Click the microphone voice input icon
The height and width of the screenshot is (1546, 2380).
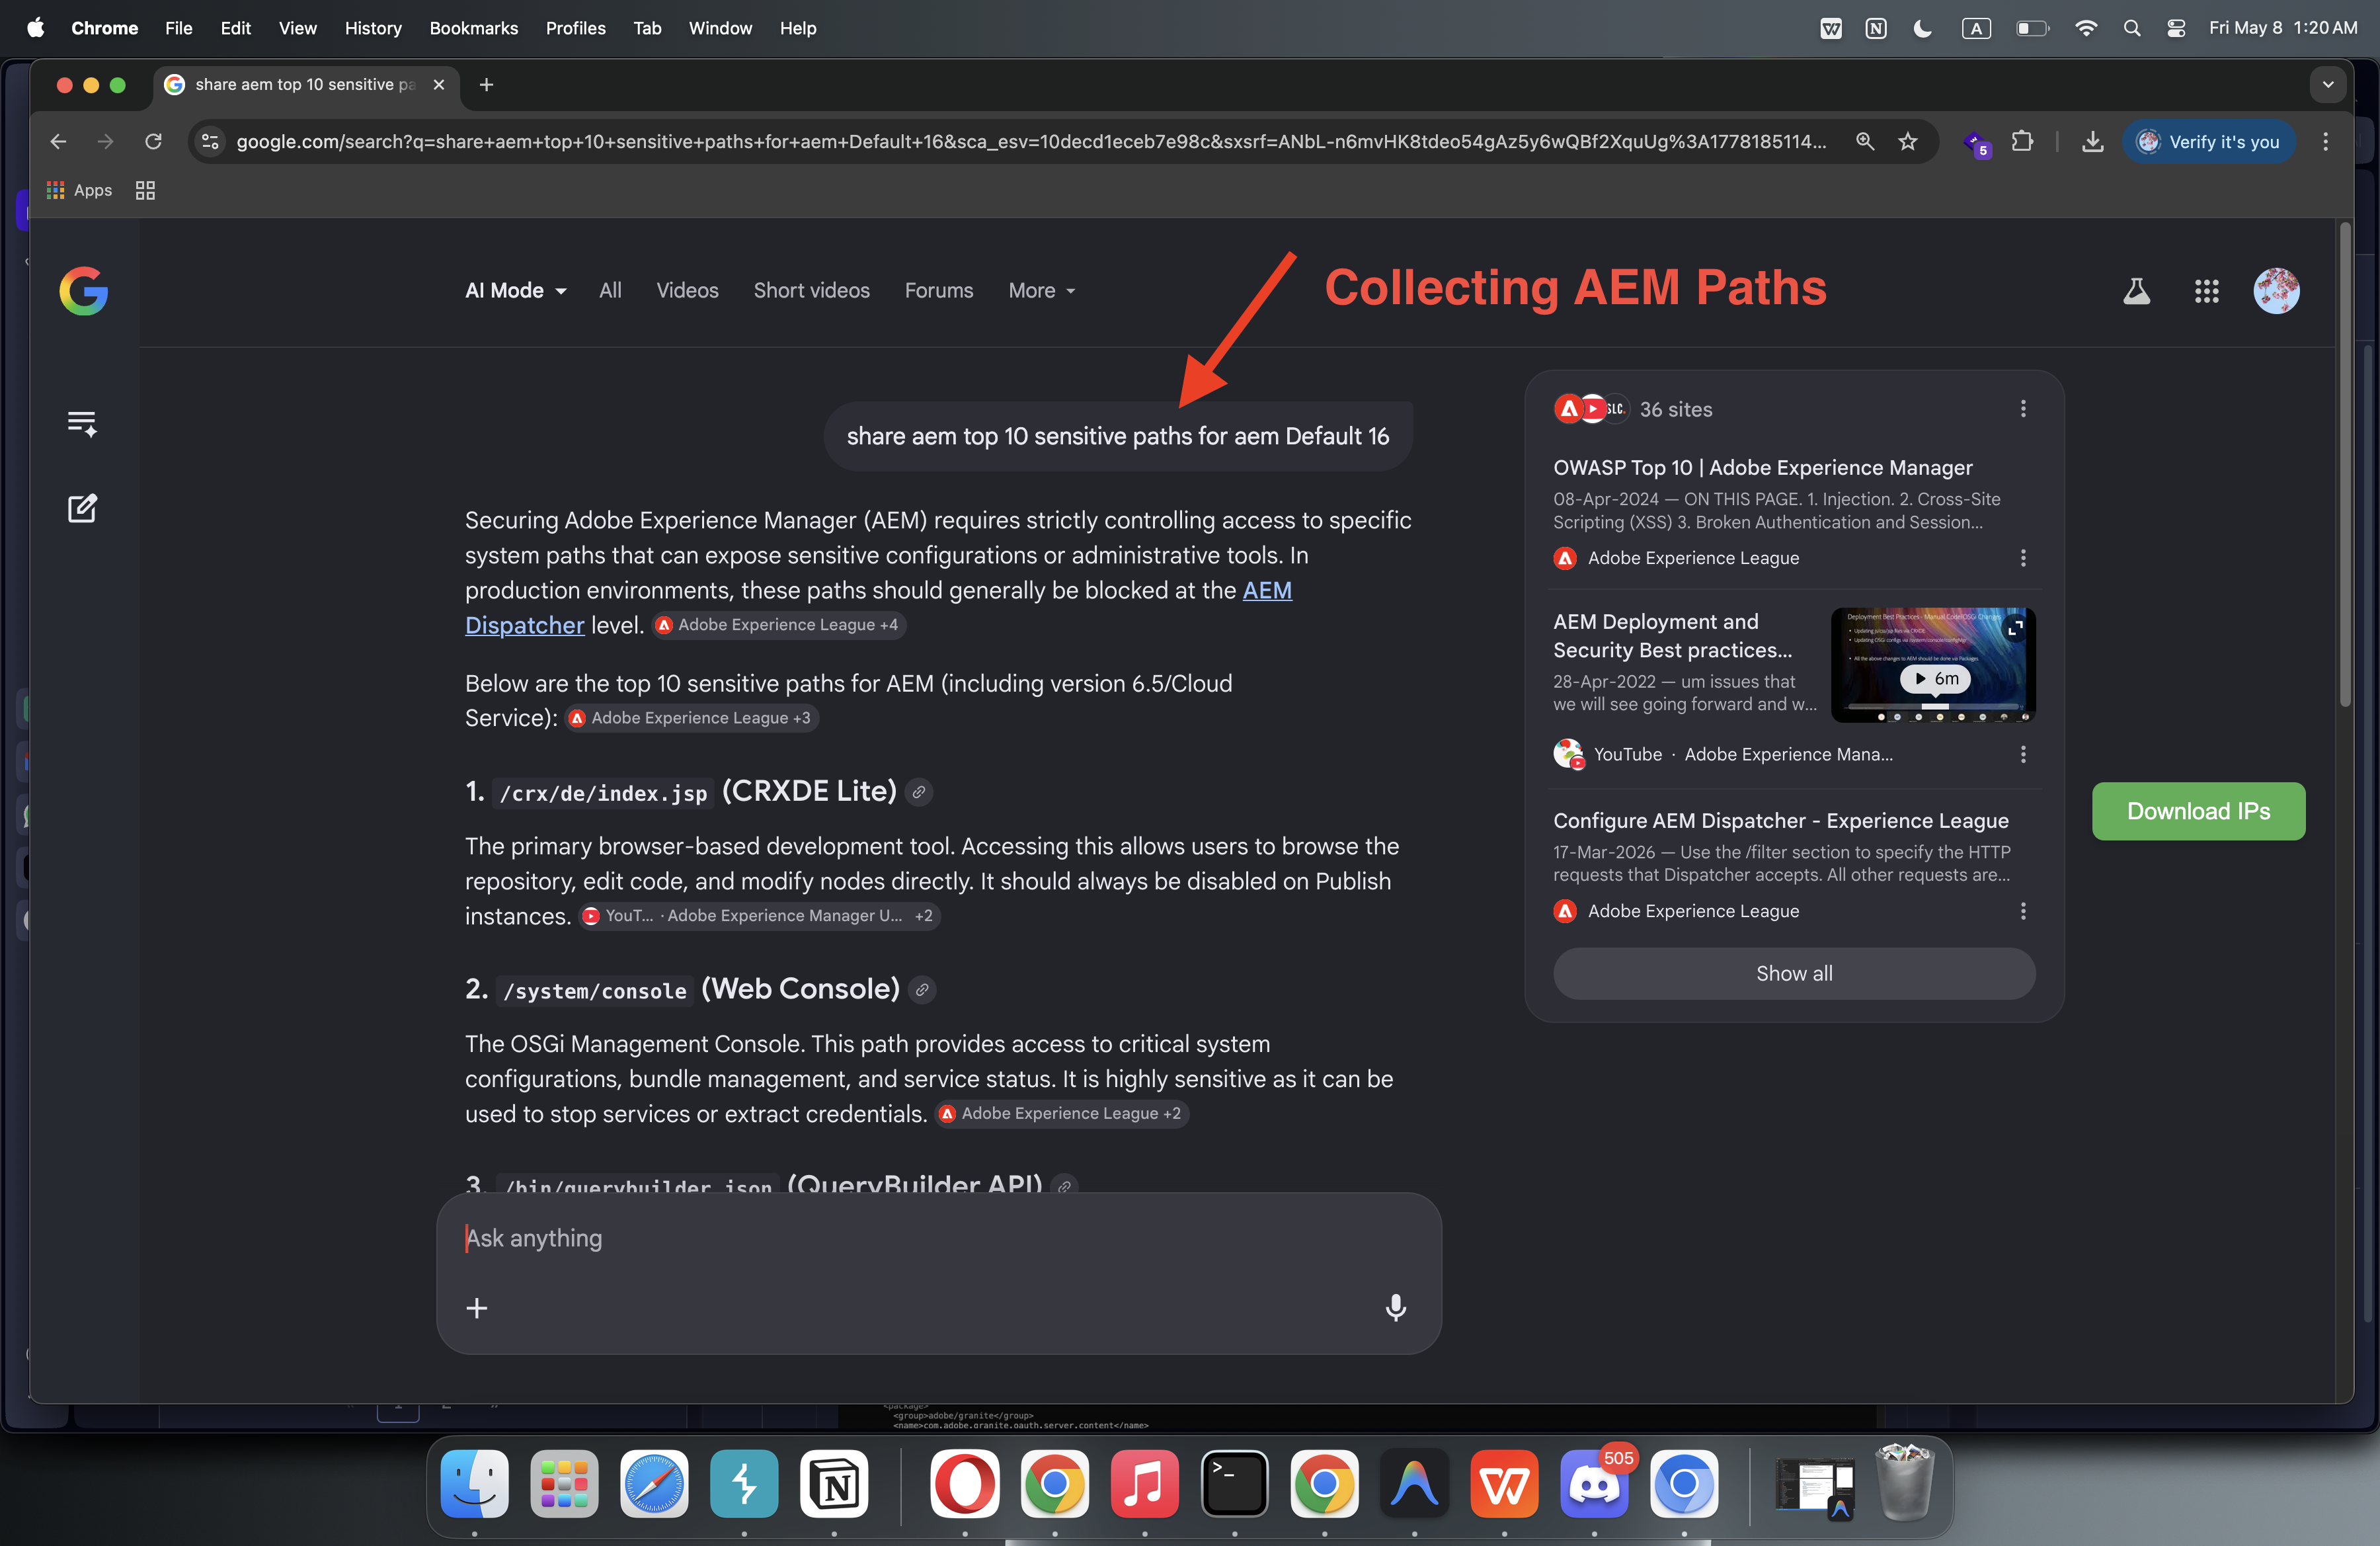tap(1396, 1308)
